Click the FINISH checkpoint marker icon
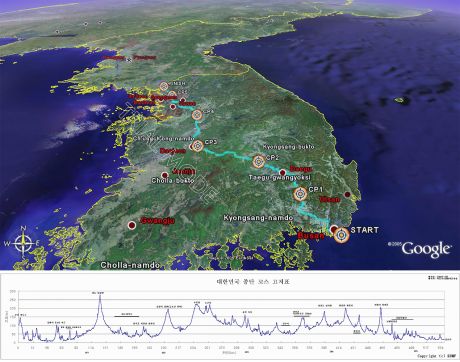Image resolution: width=460 pixels, height=362 pixels. click(164, 86)
